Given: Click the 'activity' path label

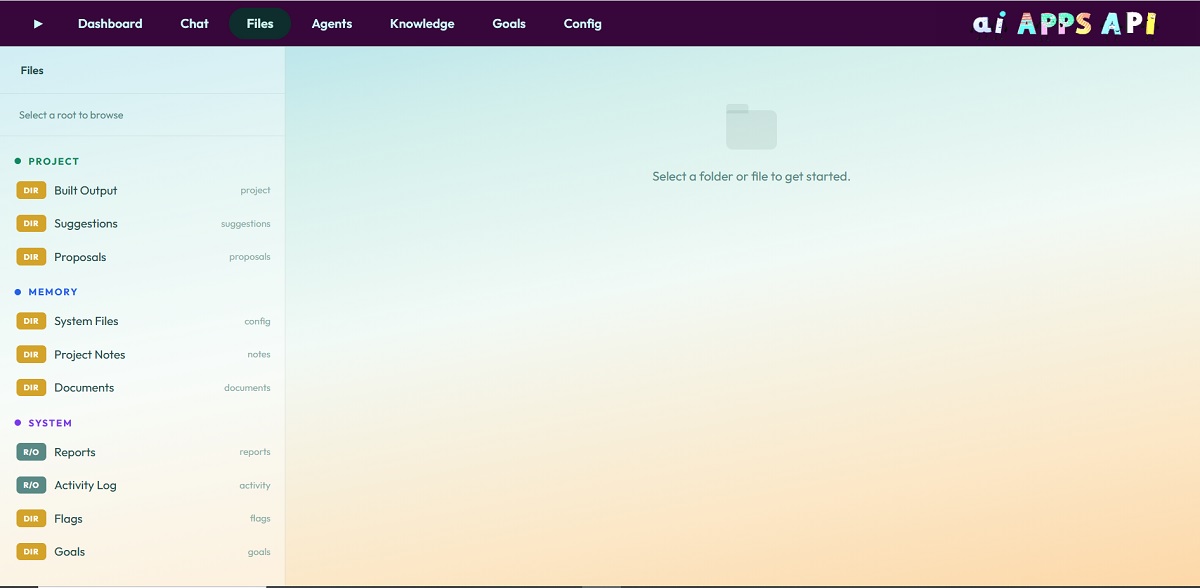Looking at the screenshot, I should click(255, 486).
